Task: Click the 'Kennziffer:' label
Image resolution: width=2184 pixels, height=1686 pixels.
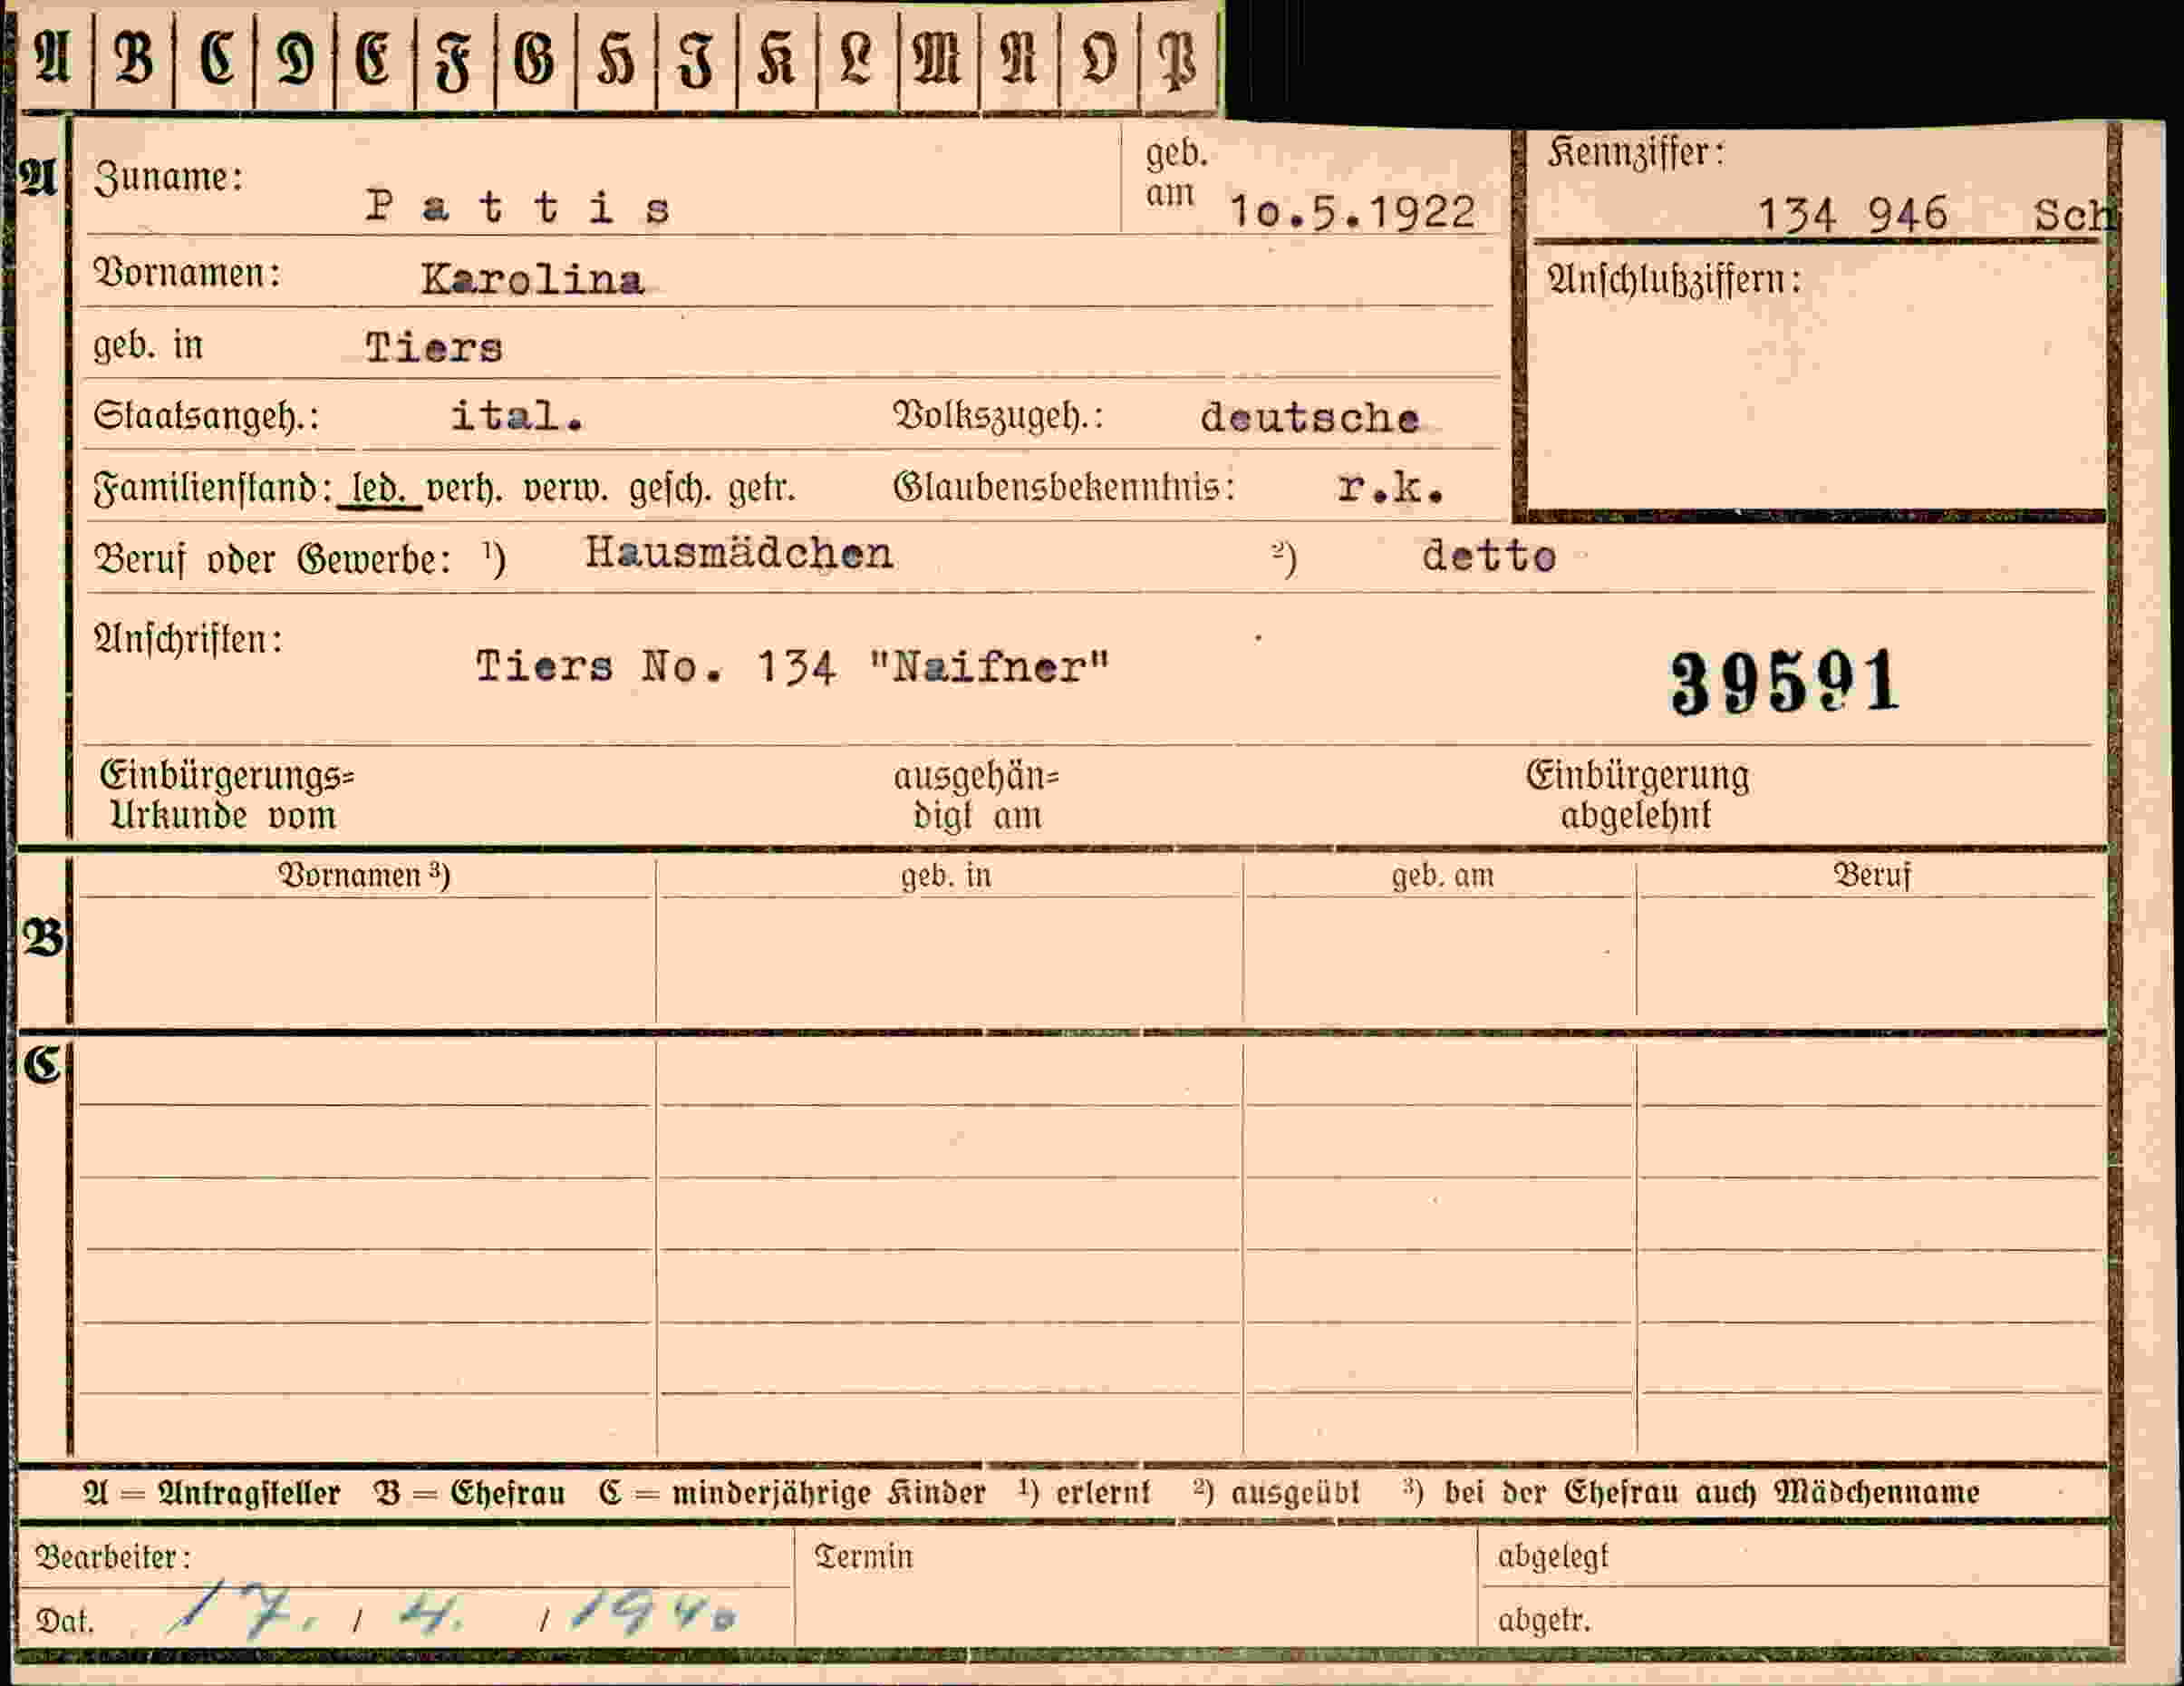Action: [x=1636, y=153]
